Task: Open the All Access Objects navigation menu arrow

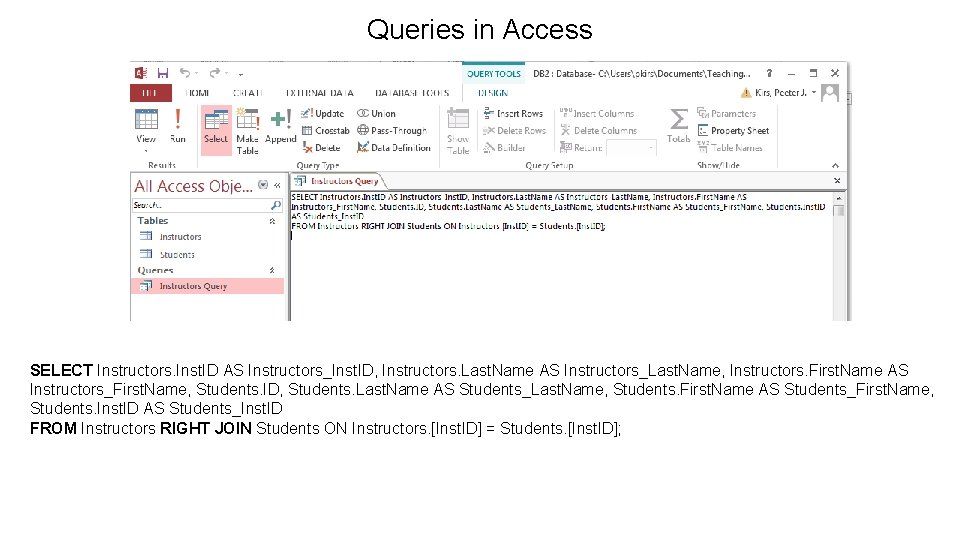Action: click(x=263, y=185)
